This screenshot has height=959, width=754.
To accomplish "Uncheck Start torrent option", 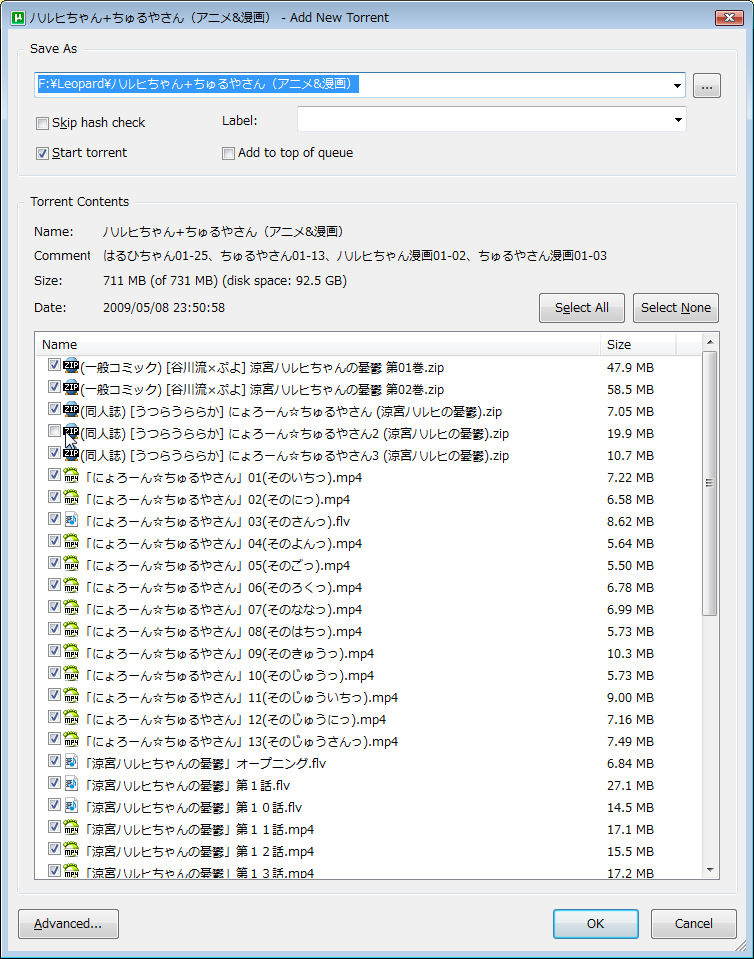I will coord(42,154).
